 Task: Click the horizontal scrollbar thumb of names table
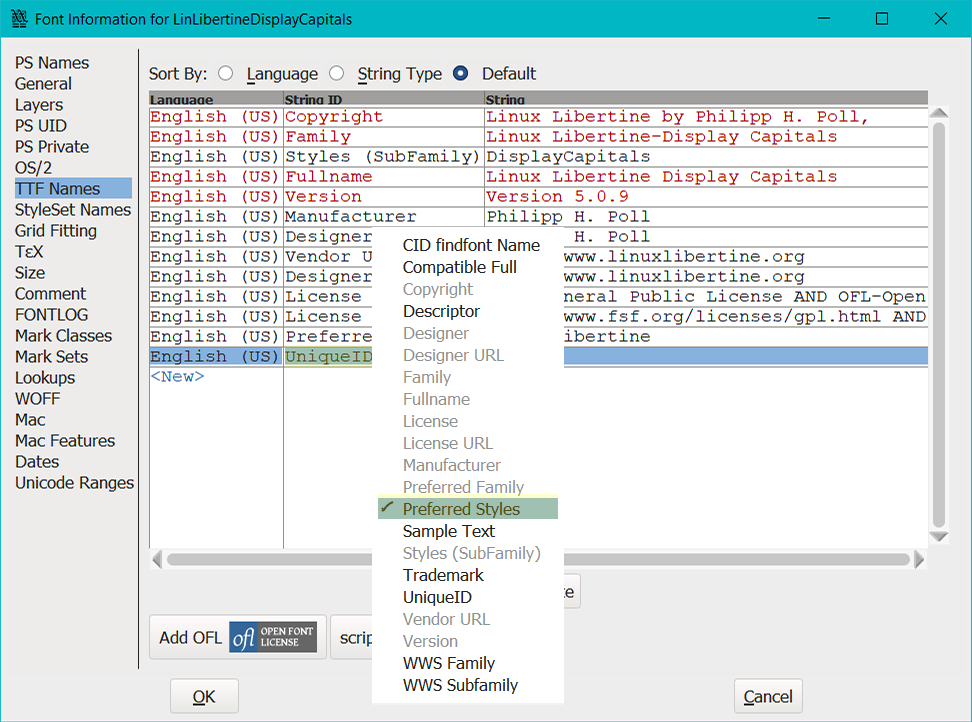point(538,560)
